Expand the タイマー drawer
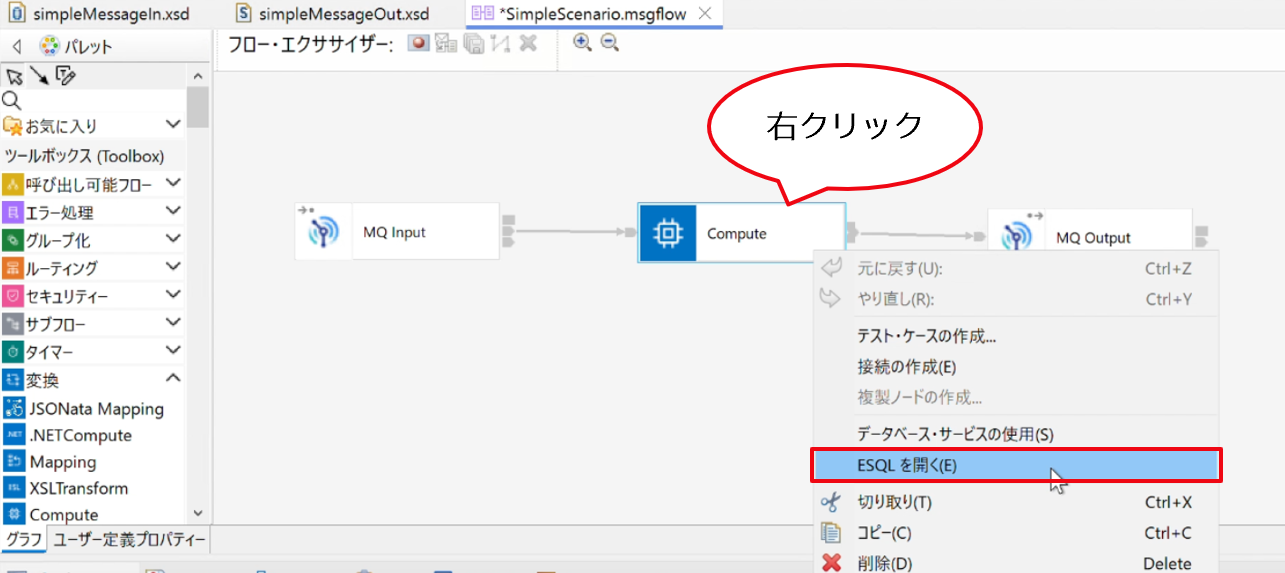The height and width of the screenshot is (573, 1285). point(173,351)
